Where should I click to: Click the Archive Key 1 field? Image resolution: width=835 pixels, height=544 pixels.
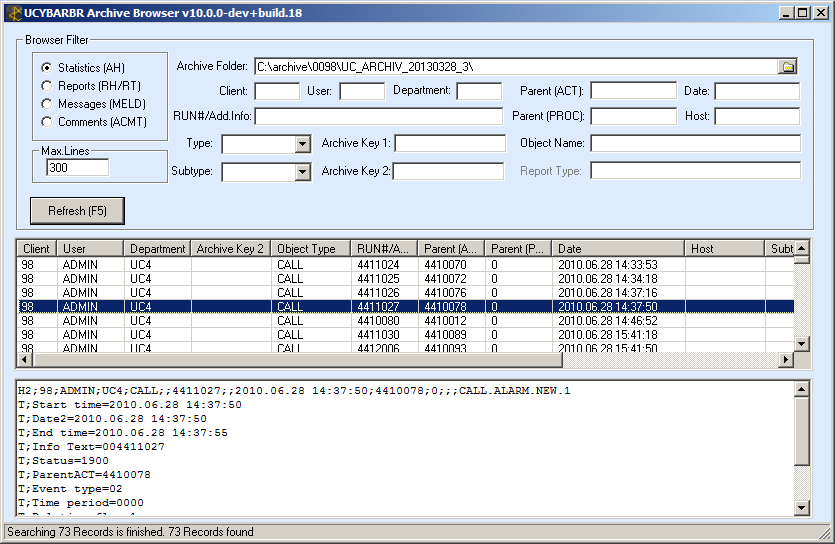[450, 143]
